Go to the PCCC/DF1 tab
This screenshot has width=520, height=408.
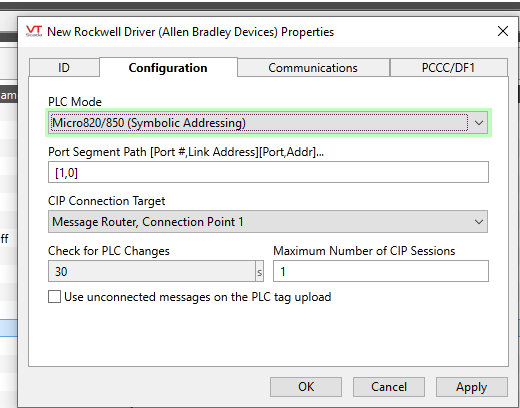click(448, 68)
